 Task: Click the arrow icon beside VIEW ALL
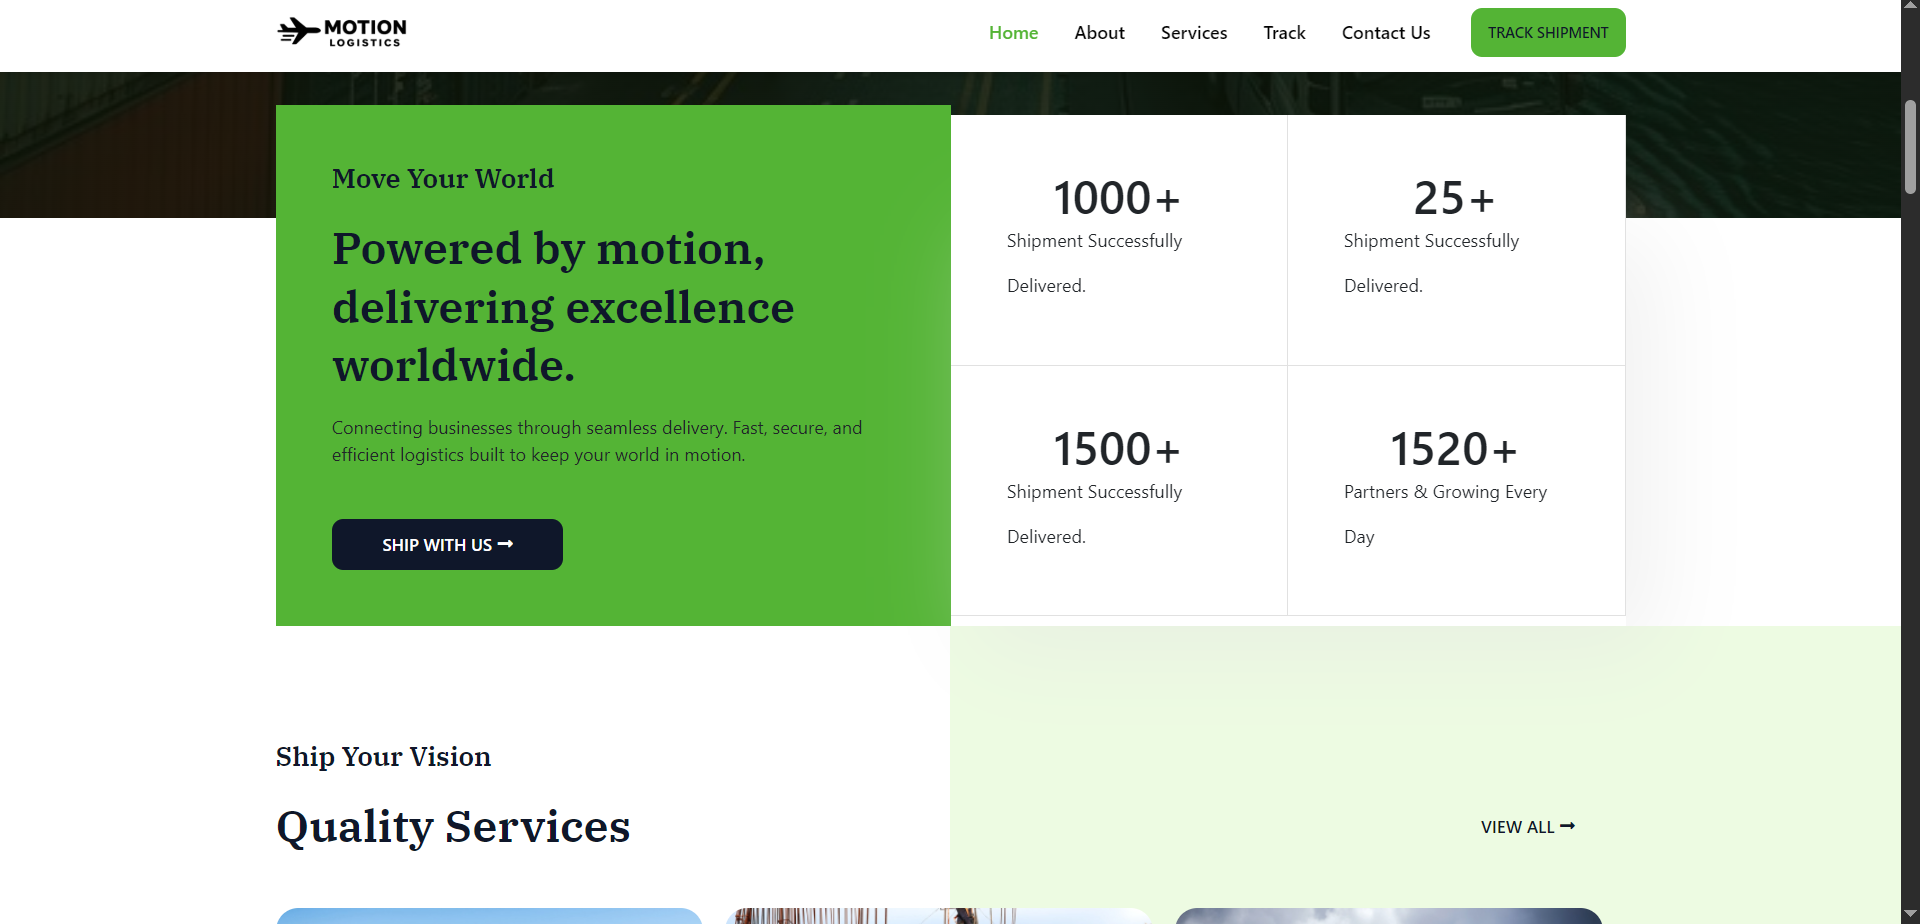tap(1568, 826)
